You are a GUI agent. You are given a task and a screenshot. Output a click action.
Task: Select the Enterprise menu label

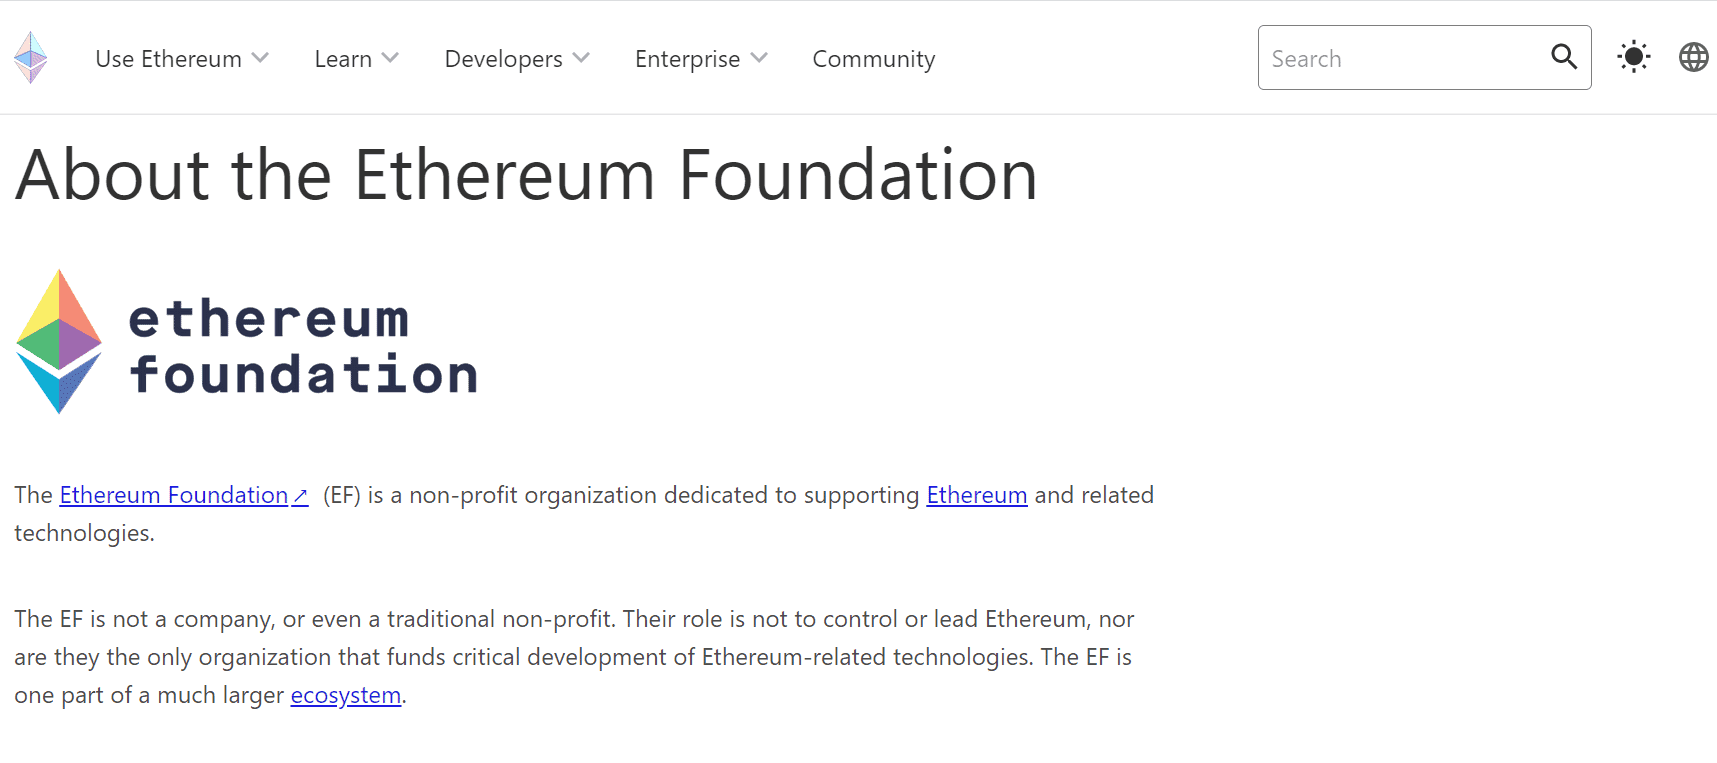pyautogui.click(x=687, y=59)
